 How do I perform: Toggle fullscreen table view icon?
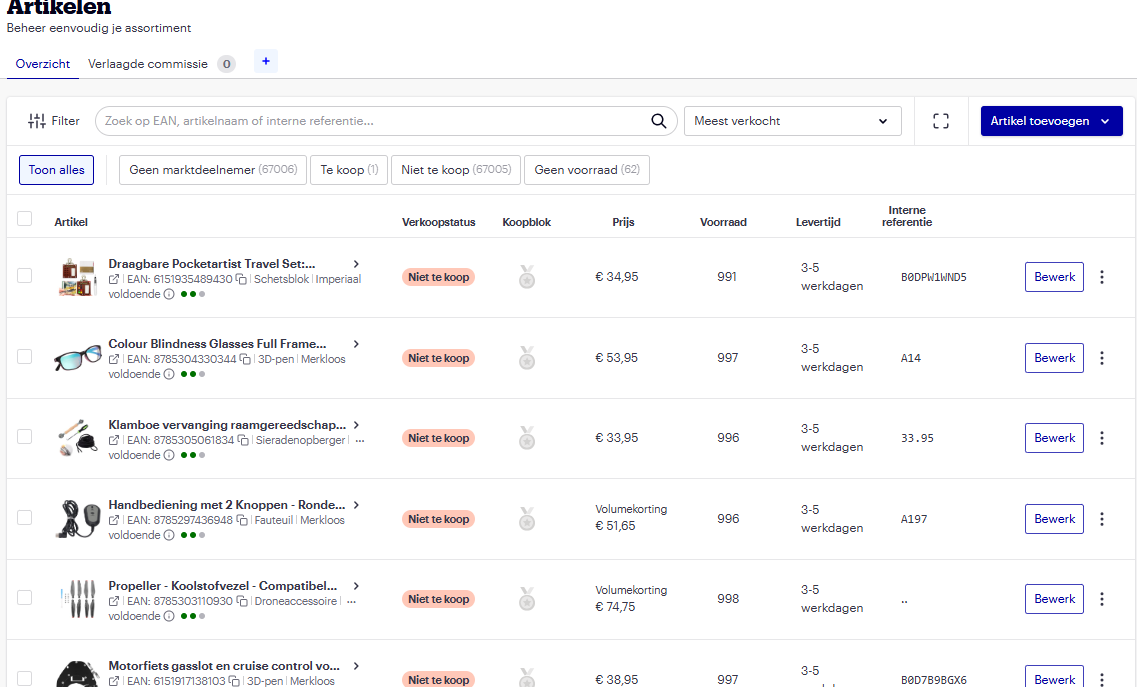[x=940, y=121]
